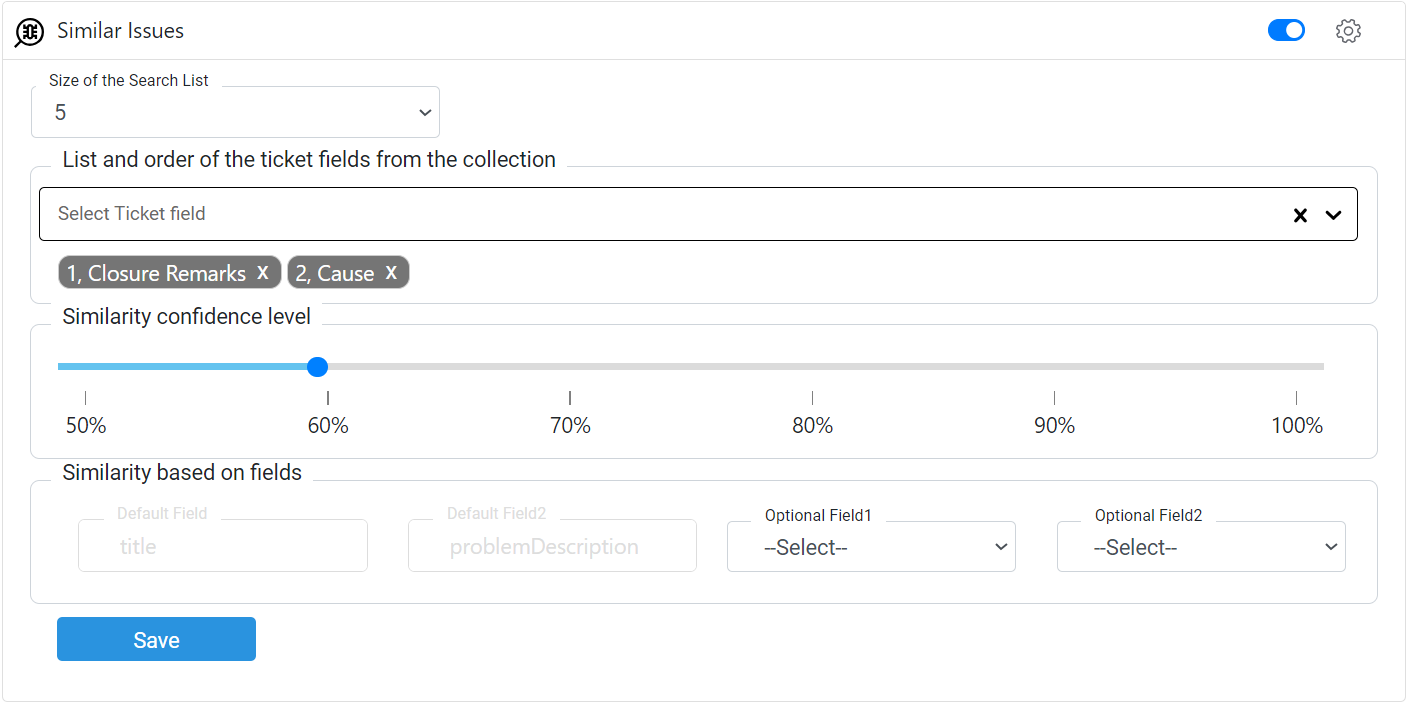Remove the Cause tag
This screenshot has width=1406, height=704.
click(x=392, y=272)
